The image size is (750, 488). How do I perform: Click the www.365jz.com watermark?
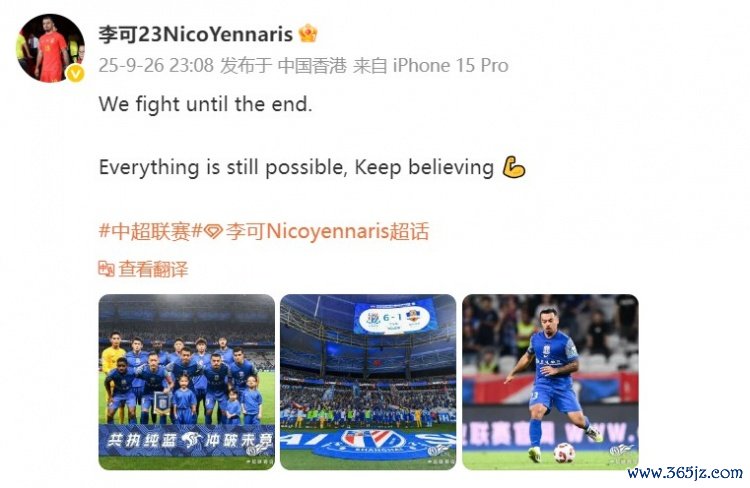[685, 473]
